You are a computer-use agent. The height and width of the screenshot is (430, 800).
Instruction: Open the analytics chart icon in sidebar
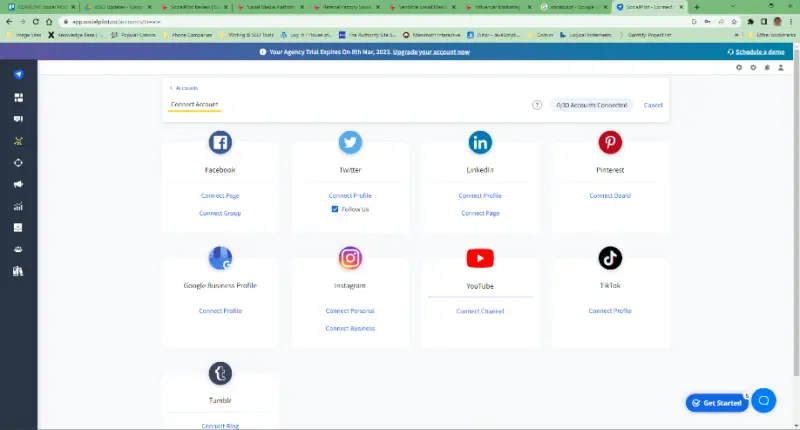click(18, 206)
